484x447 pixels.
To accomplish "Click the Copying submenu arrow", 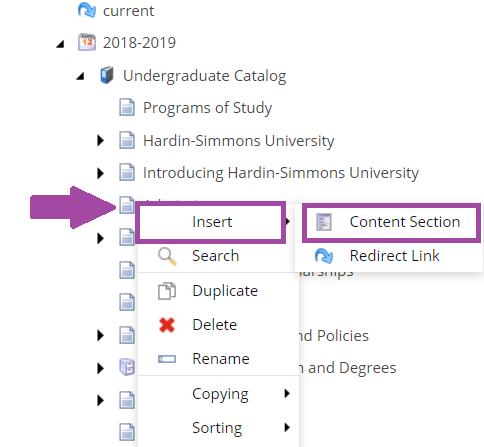I will (287, 394).
